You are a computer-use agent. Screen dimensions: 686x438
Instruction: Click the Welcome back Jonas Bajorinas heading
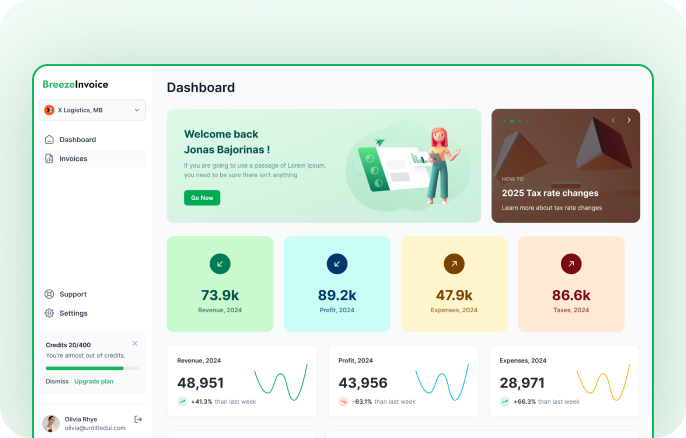tap(227, 142)
